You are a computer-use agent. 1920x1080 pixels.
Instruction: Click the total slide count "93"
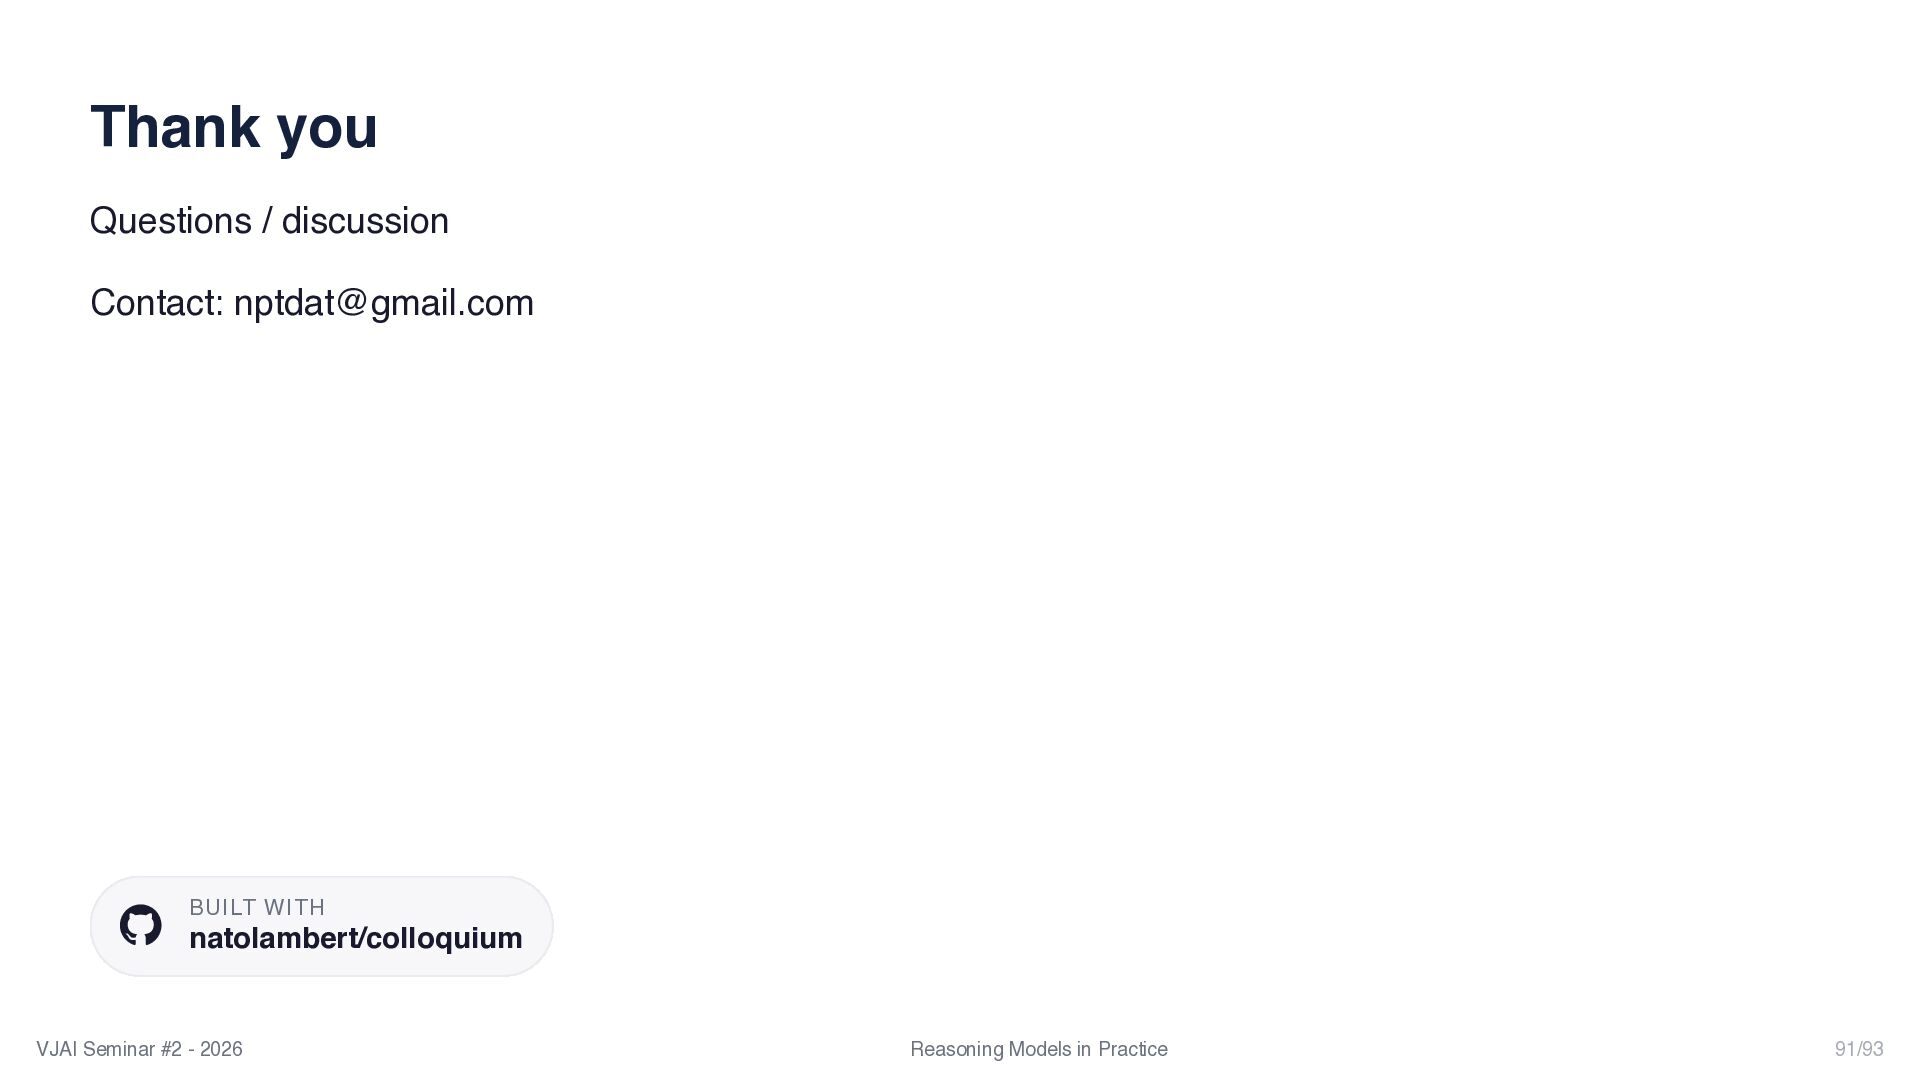point(1872,1049)
